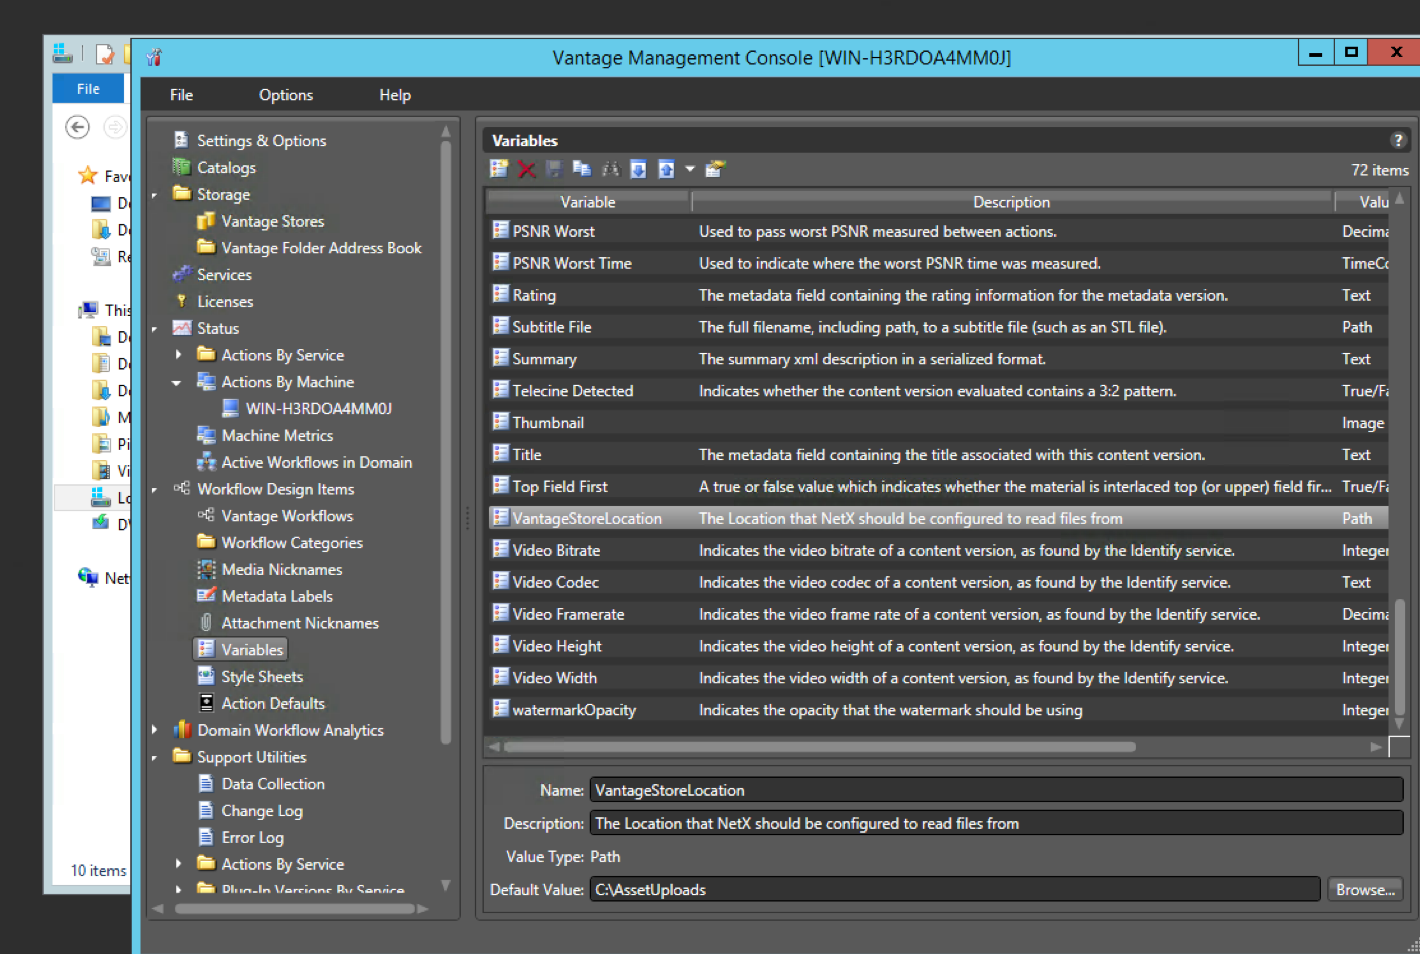Image resolution: width=1420 pixels, height=954 pixels.
Task: Click the Description input field
Action: click(x=996, y=823)
